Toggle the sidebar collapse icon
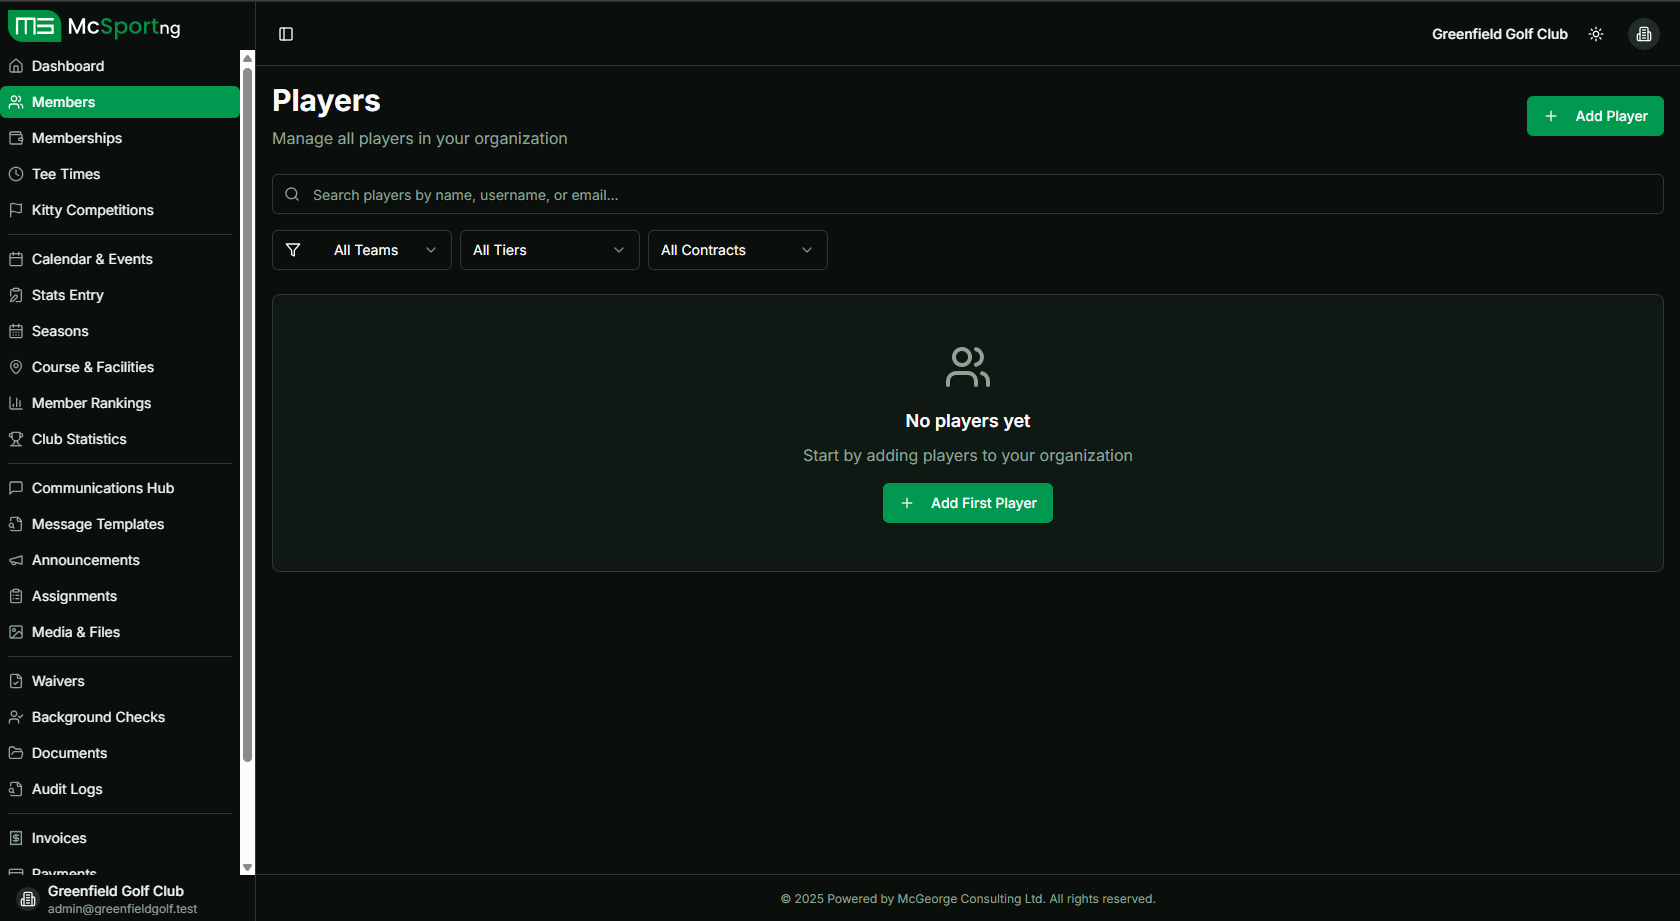 (x=286, y=34)
